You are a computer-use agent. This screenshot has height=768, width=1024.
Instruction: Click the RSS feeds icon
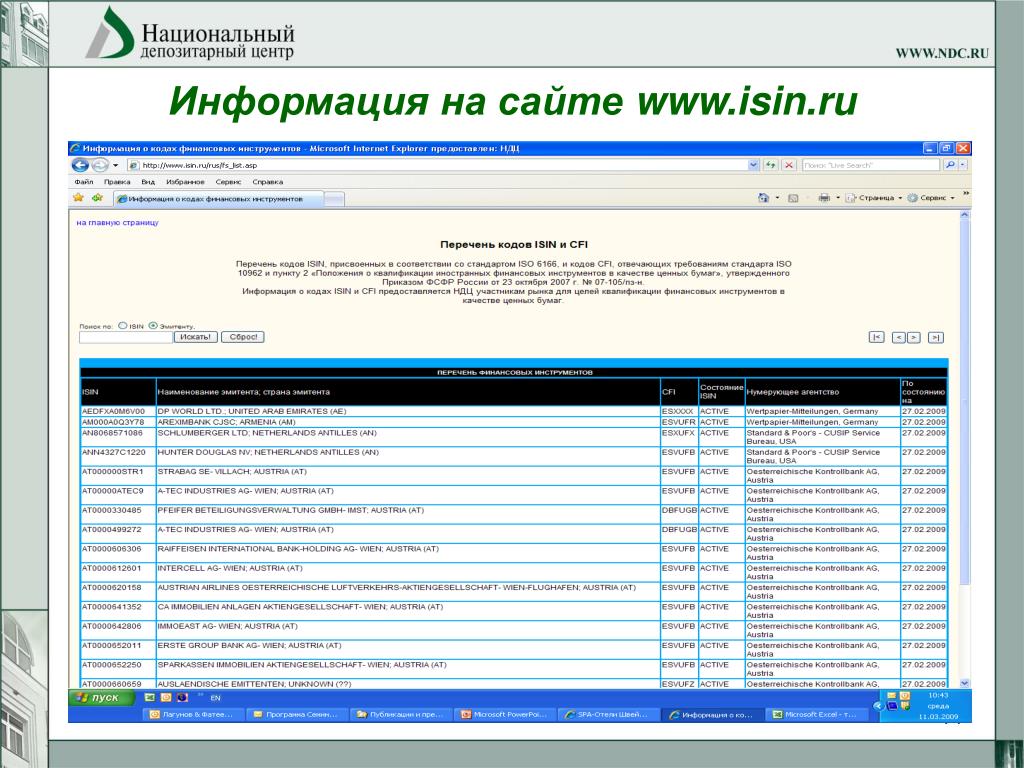793,198
